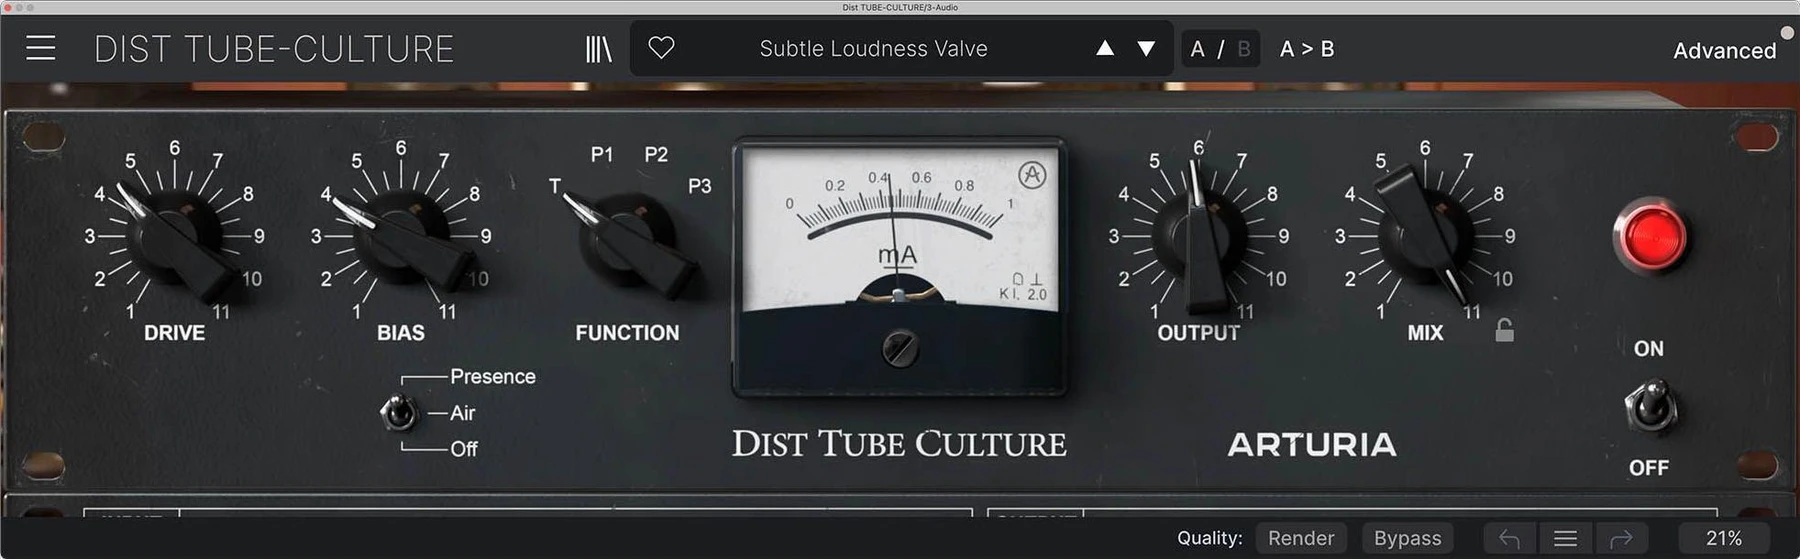Favorite the preset with heart icon

click(x=661, y=47)
